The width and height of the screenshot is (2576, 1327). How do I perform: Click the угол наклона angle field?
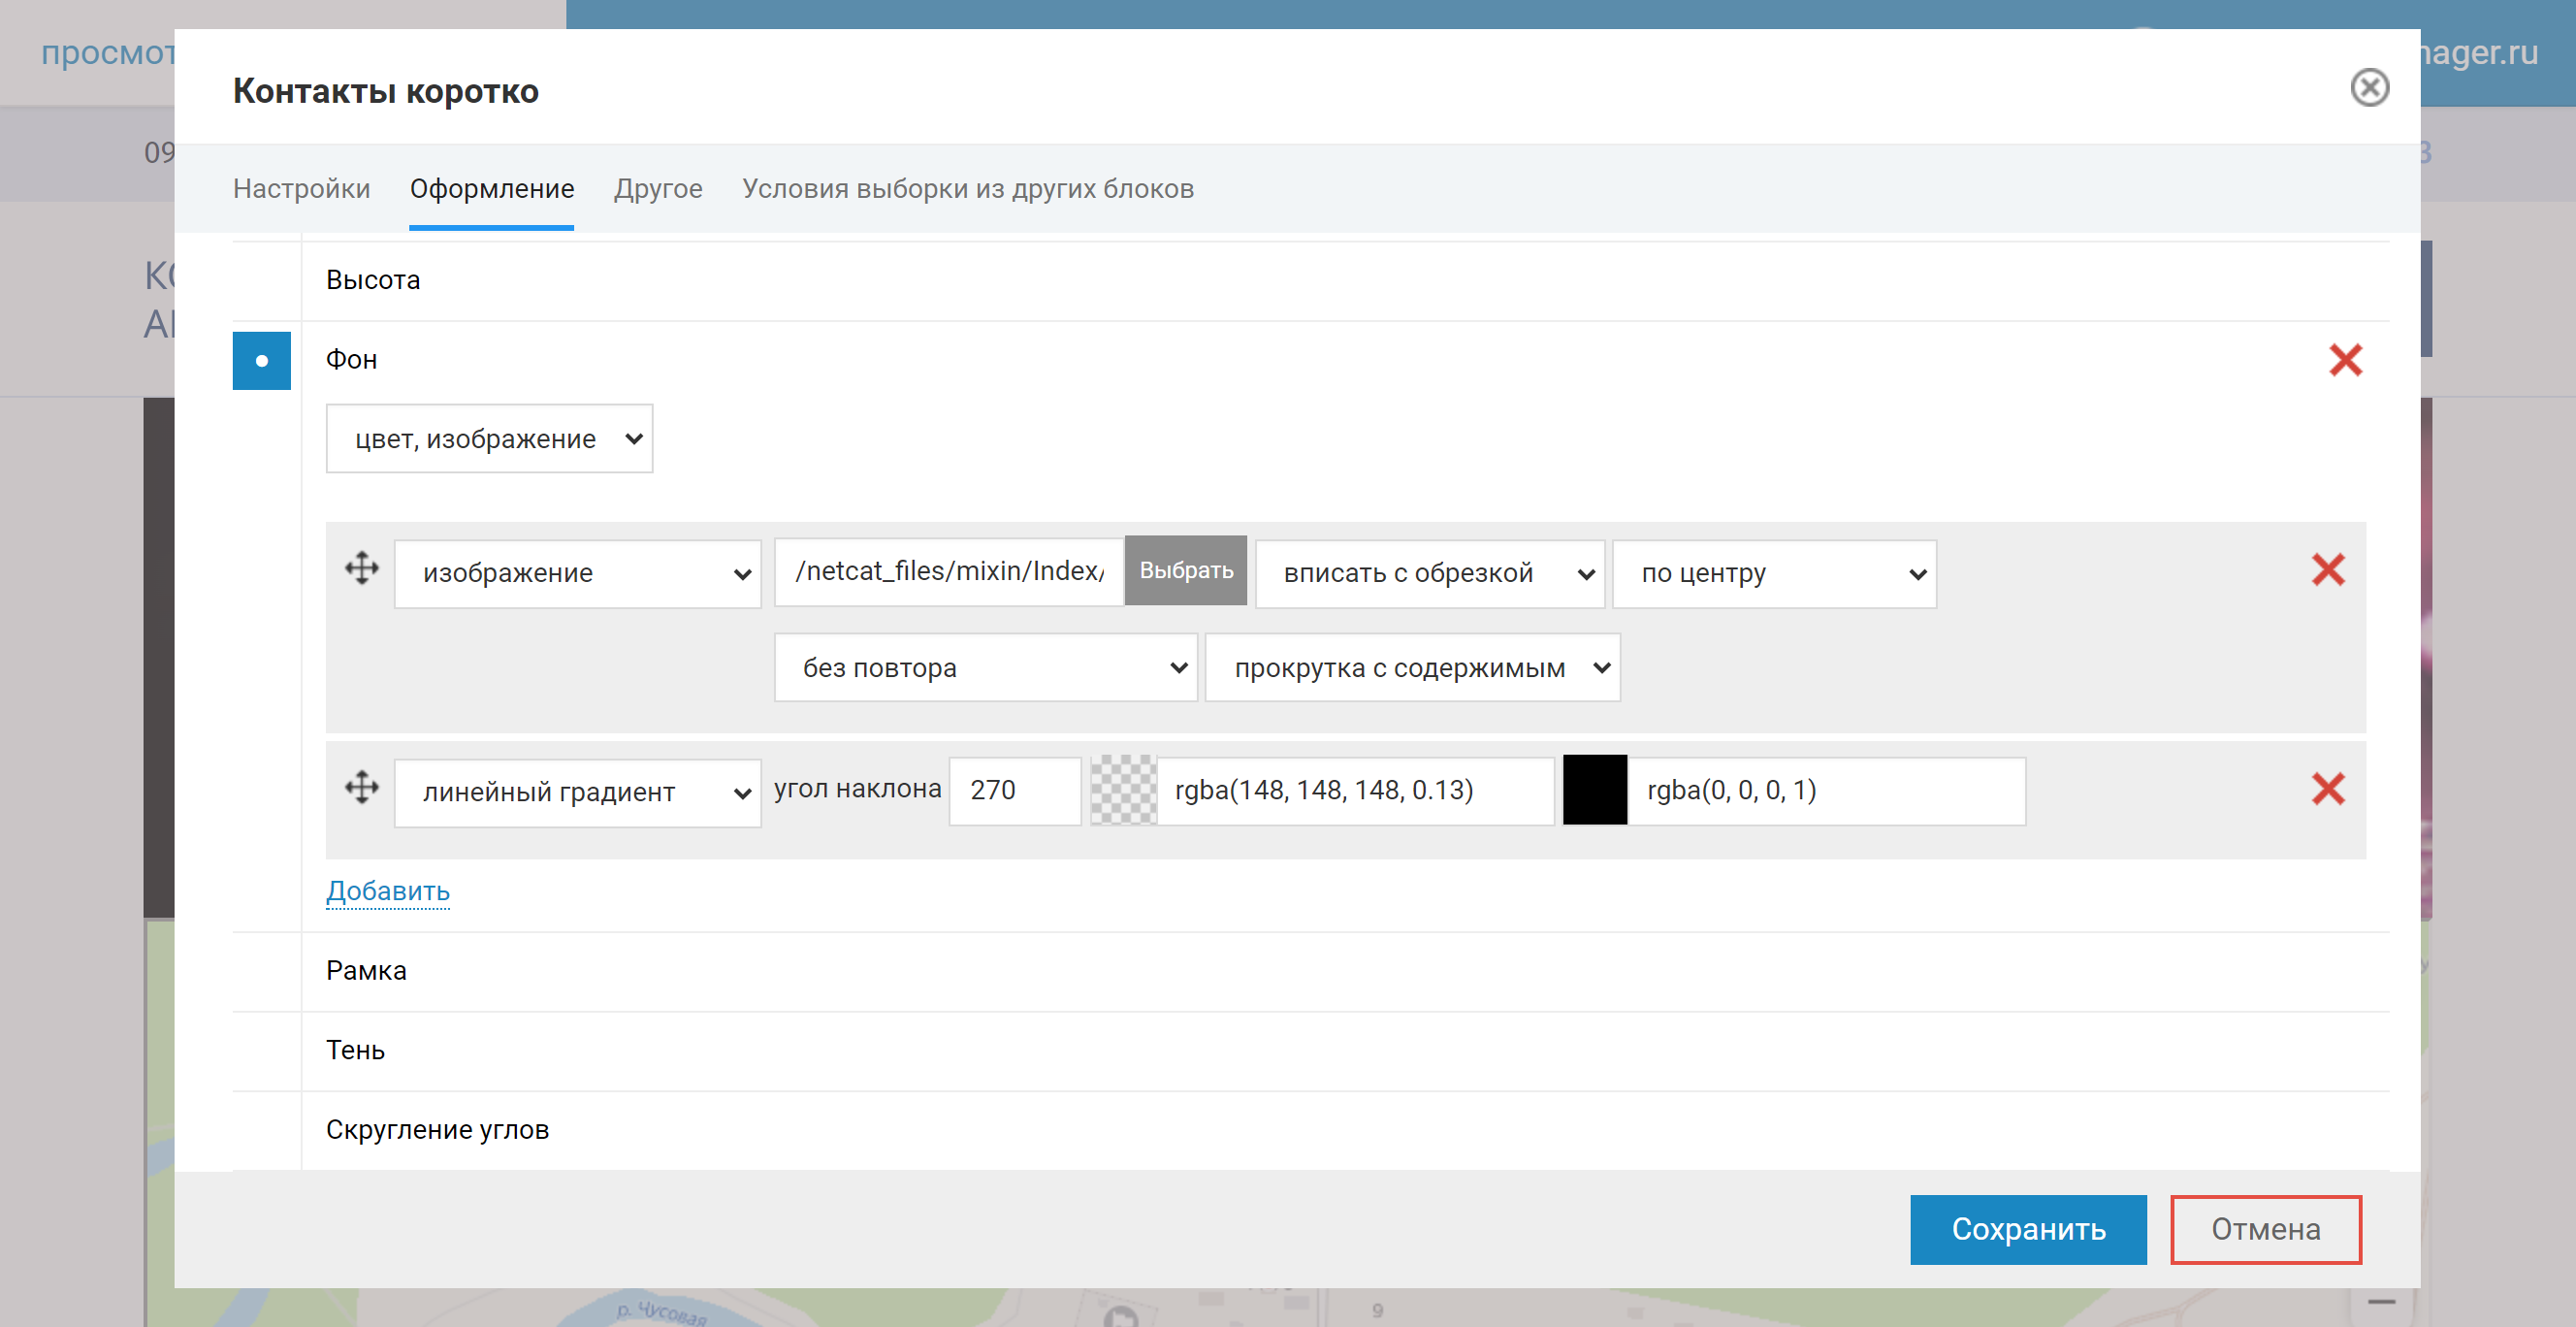pyautogui.click(x=1014, y=791)
